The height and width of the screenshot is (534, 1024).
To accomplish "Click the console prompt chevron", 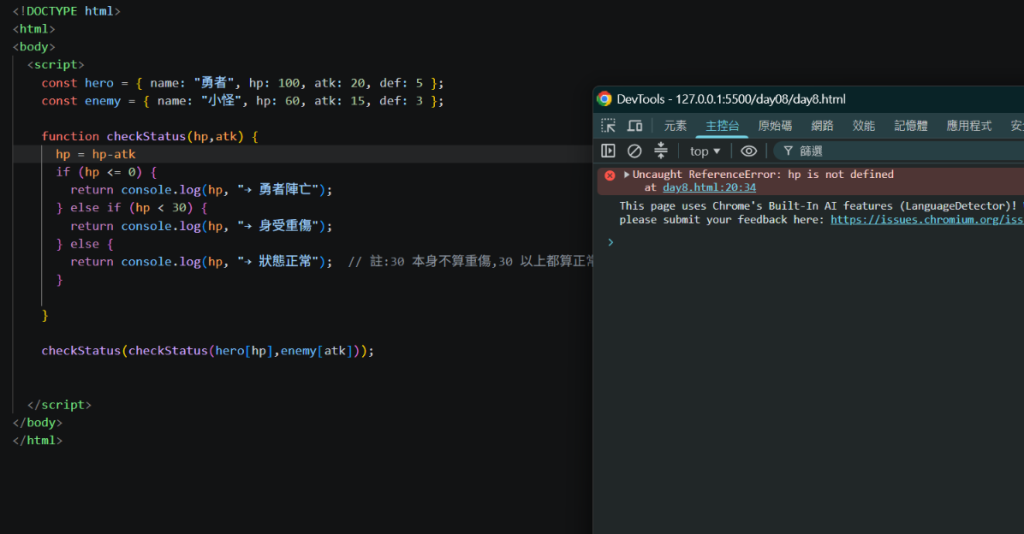I will pyautogui.click(x=611, y=242).
